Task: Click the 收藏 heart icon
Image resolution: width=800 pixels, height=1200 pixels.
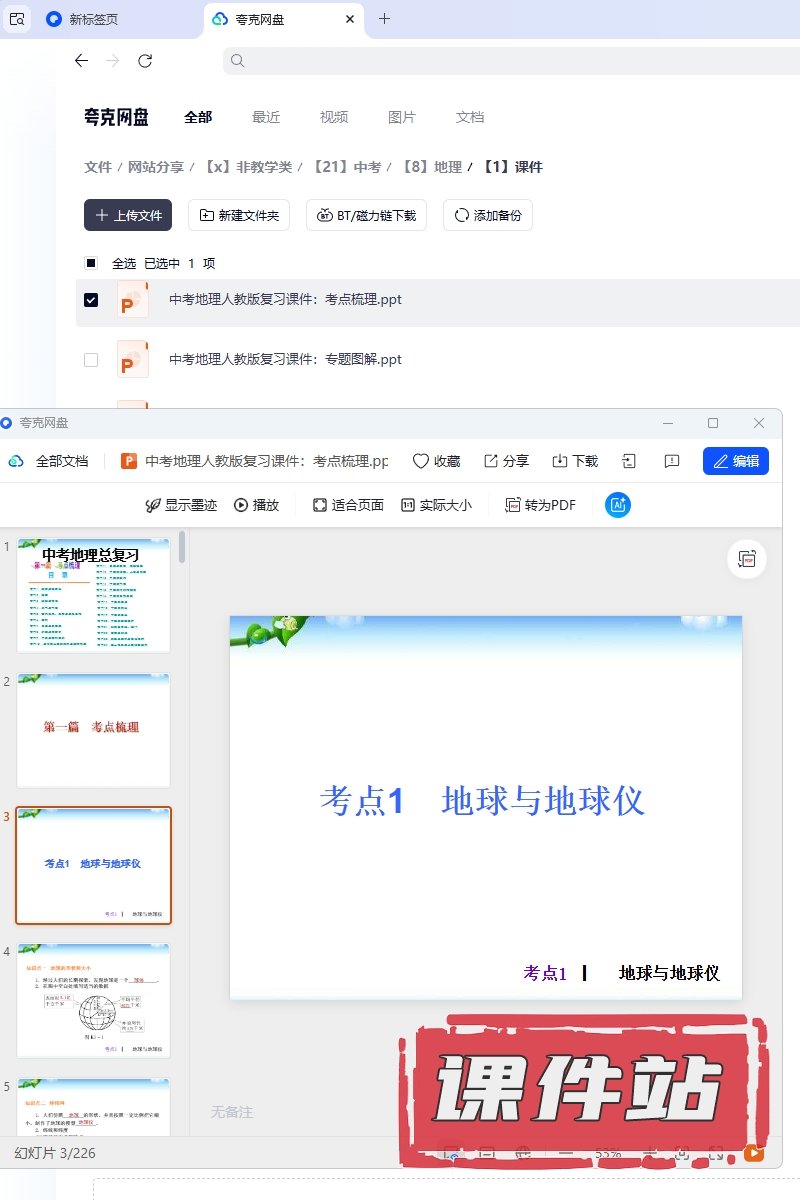Action: tap(421, 461)
